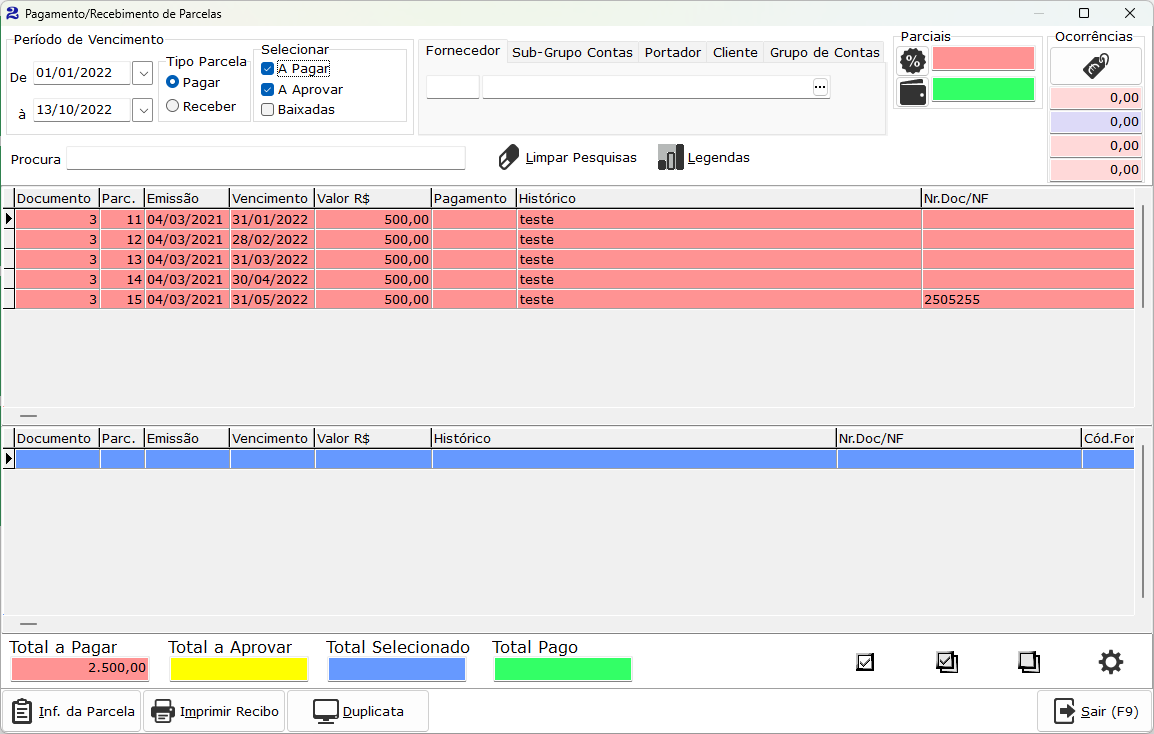
Task: Select row with due date 30/04/2022
Action: 574,279
